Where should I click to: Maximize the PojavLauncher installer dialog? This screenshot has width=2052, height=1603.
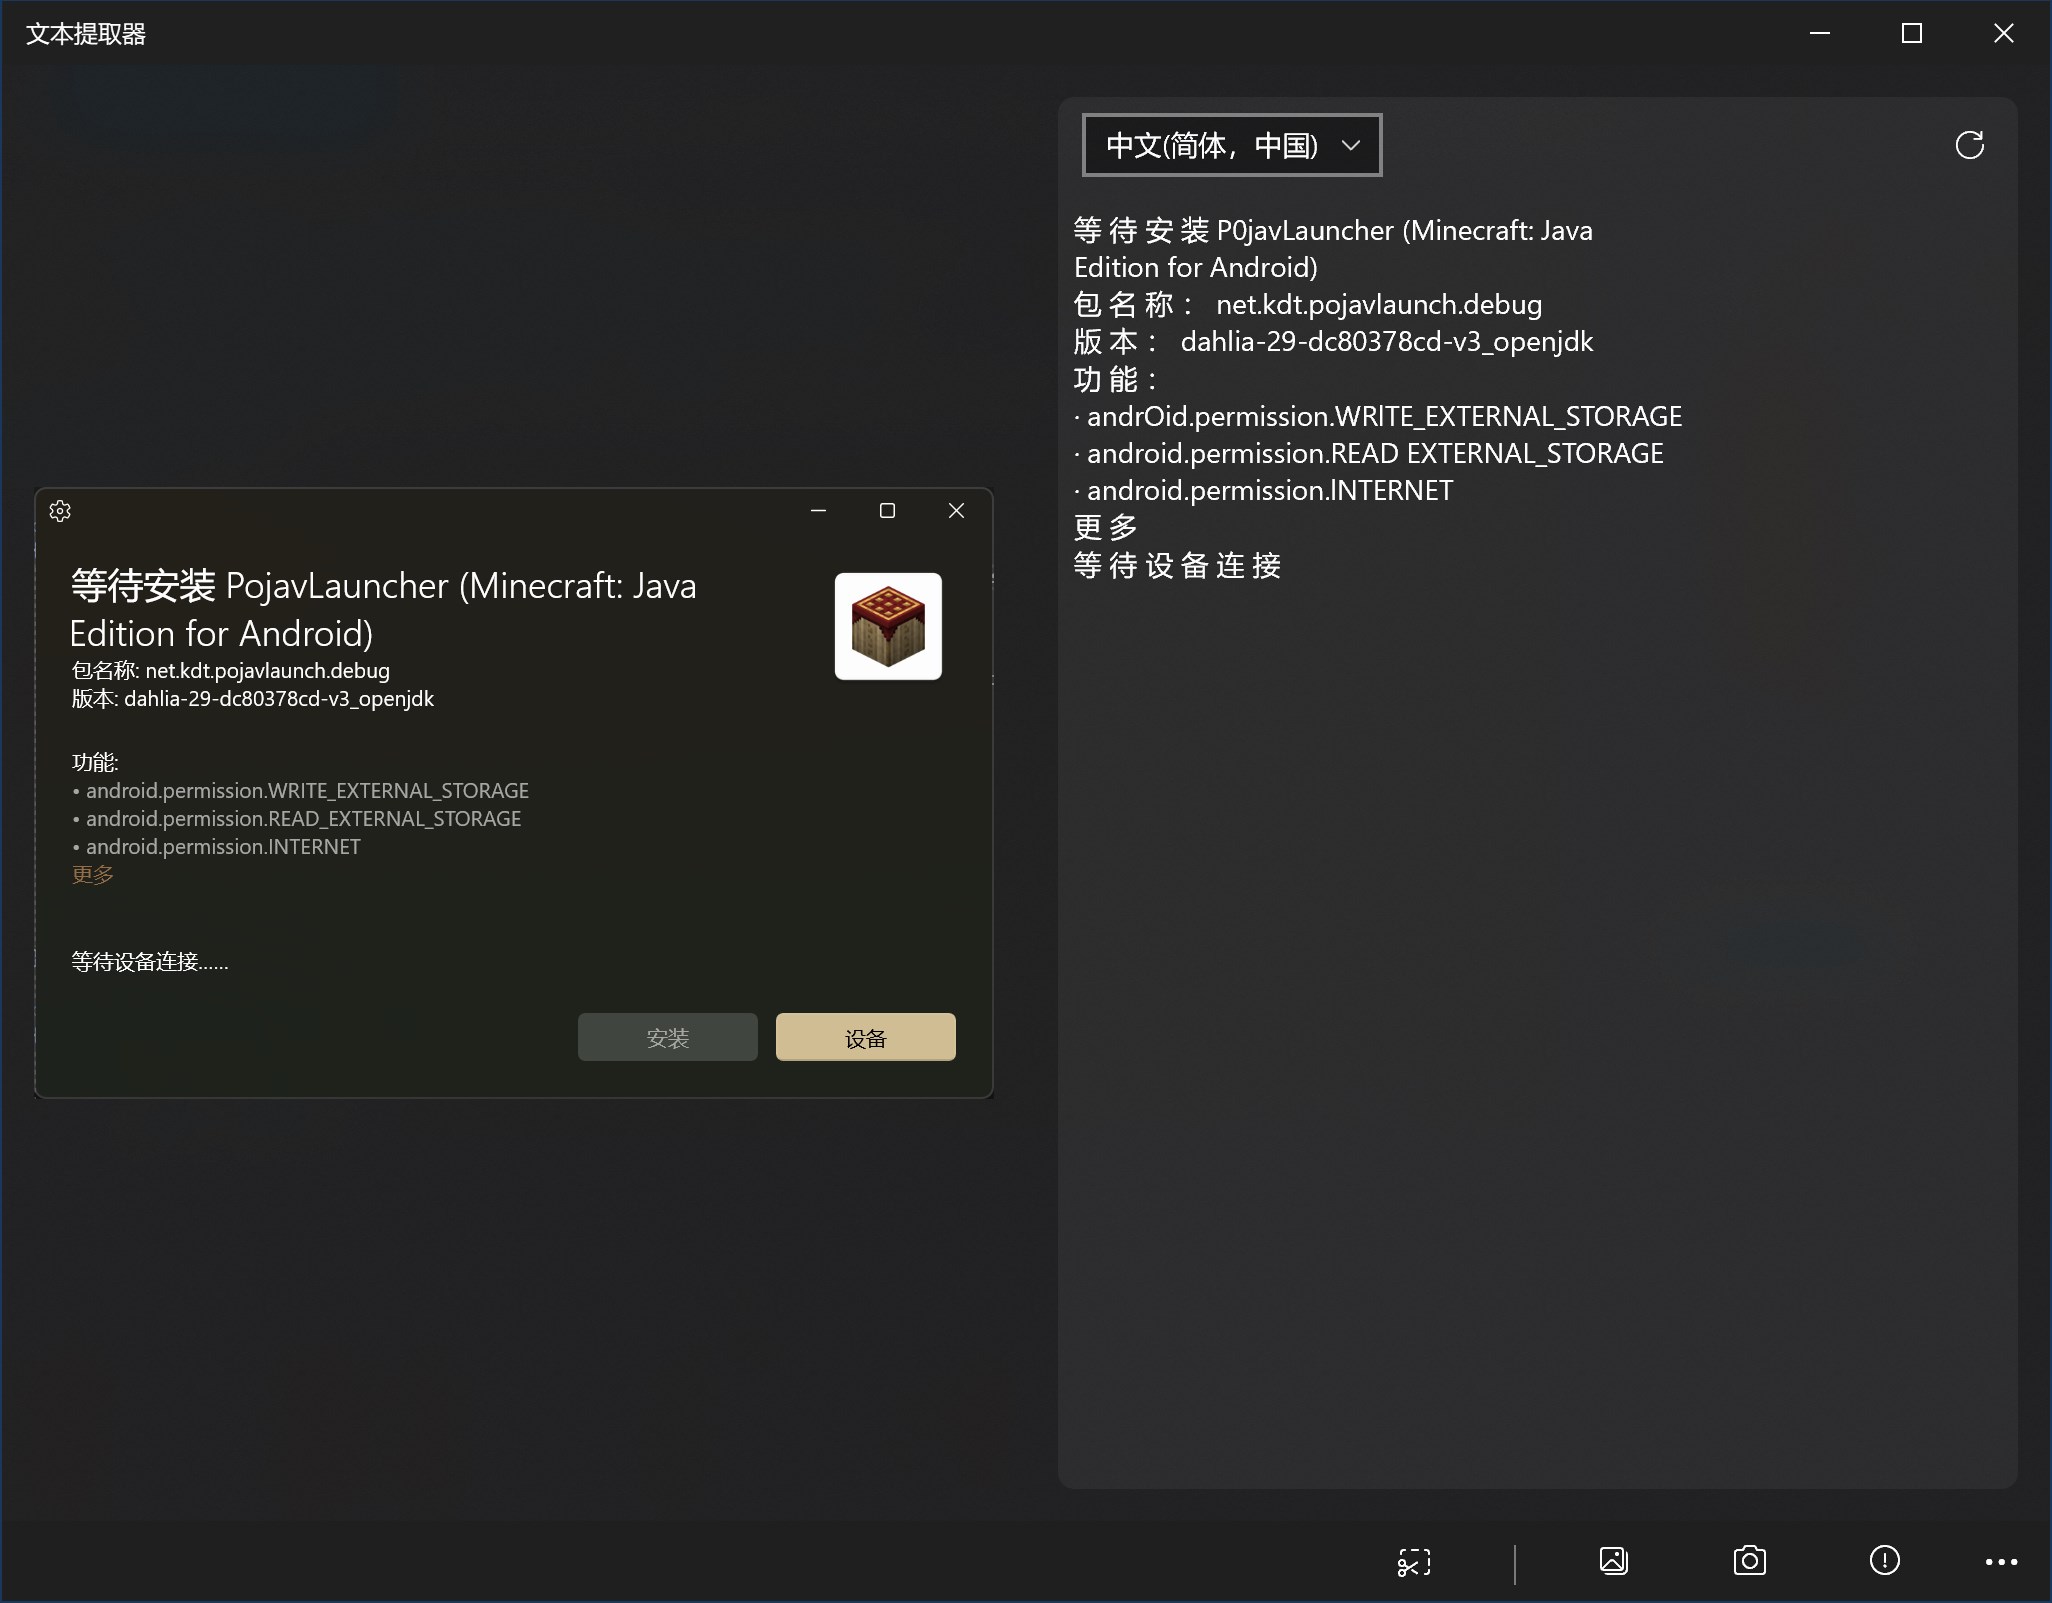point(886,510)
